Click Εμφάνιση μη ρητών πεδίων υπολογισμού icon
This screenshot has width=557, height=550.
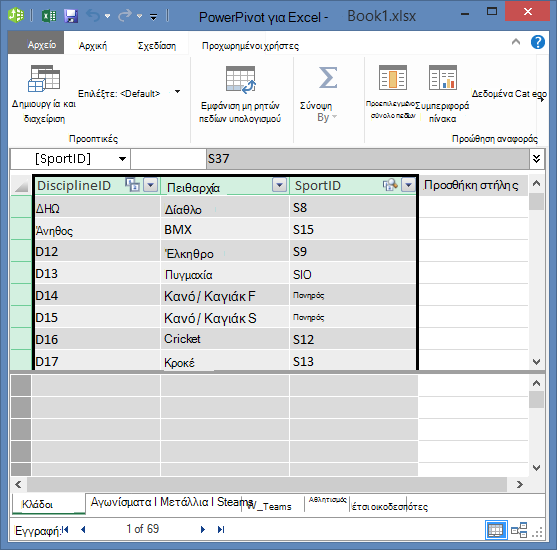point(241,80)
